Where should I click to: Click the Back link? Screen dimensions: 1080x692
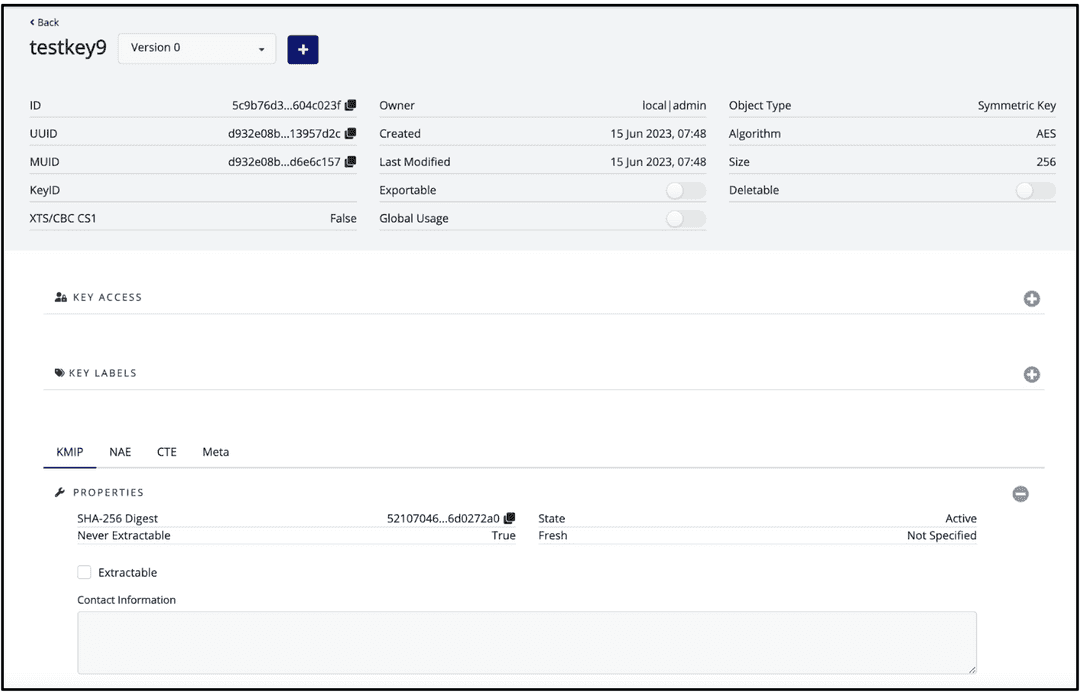coord(43,21)
